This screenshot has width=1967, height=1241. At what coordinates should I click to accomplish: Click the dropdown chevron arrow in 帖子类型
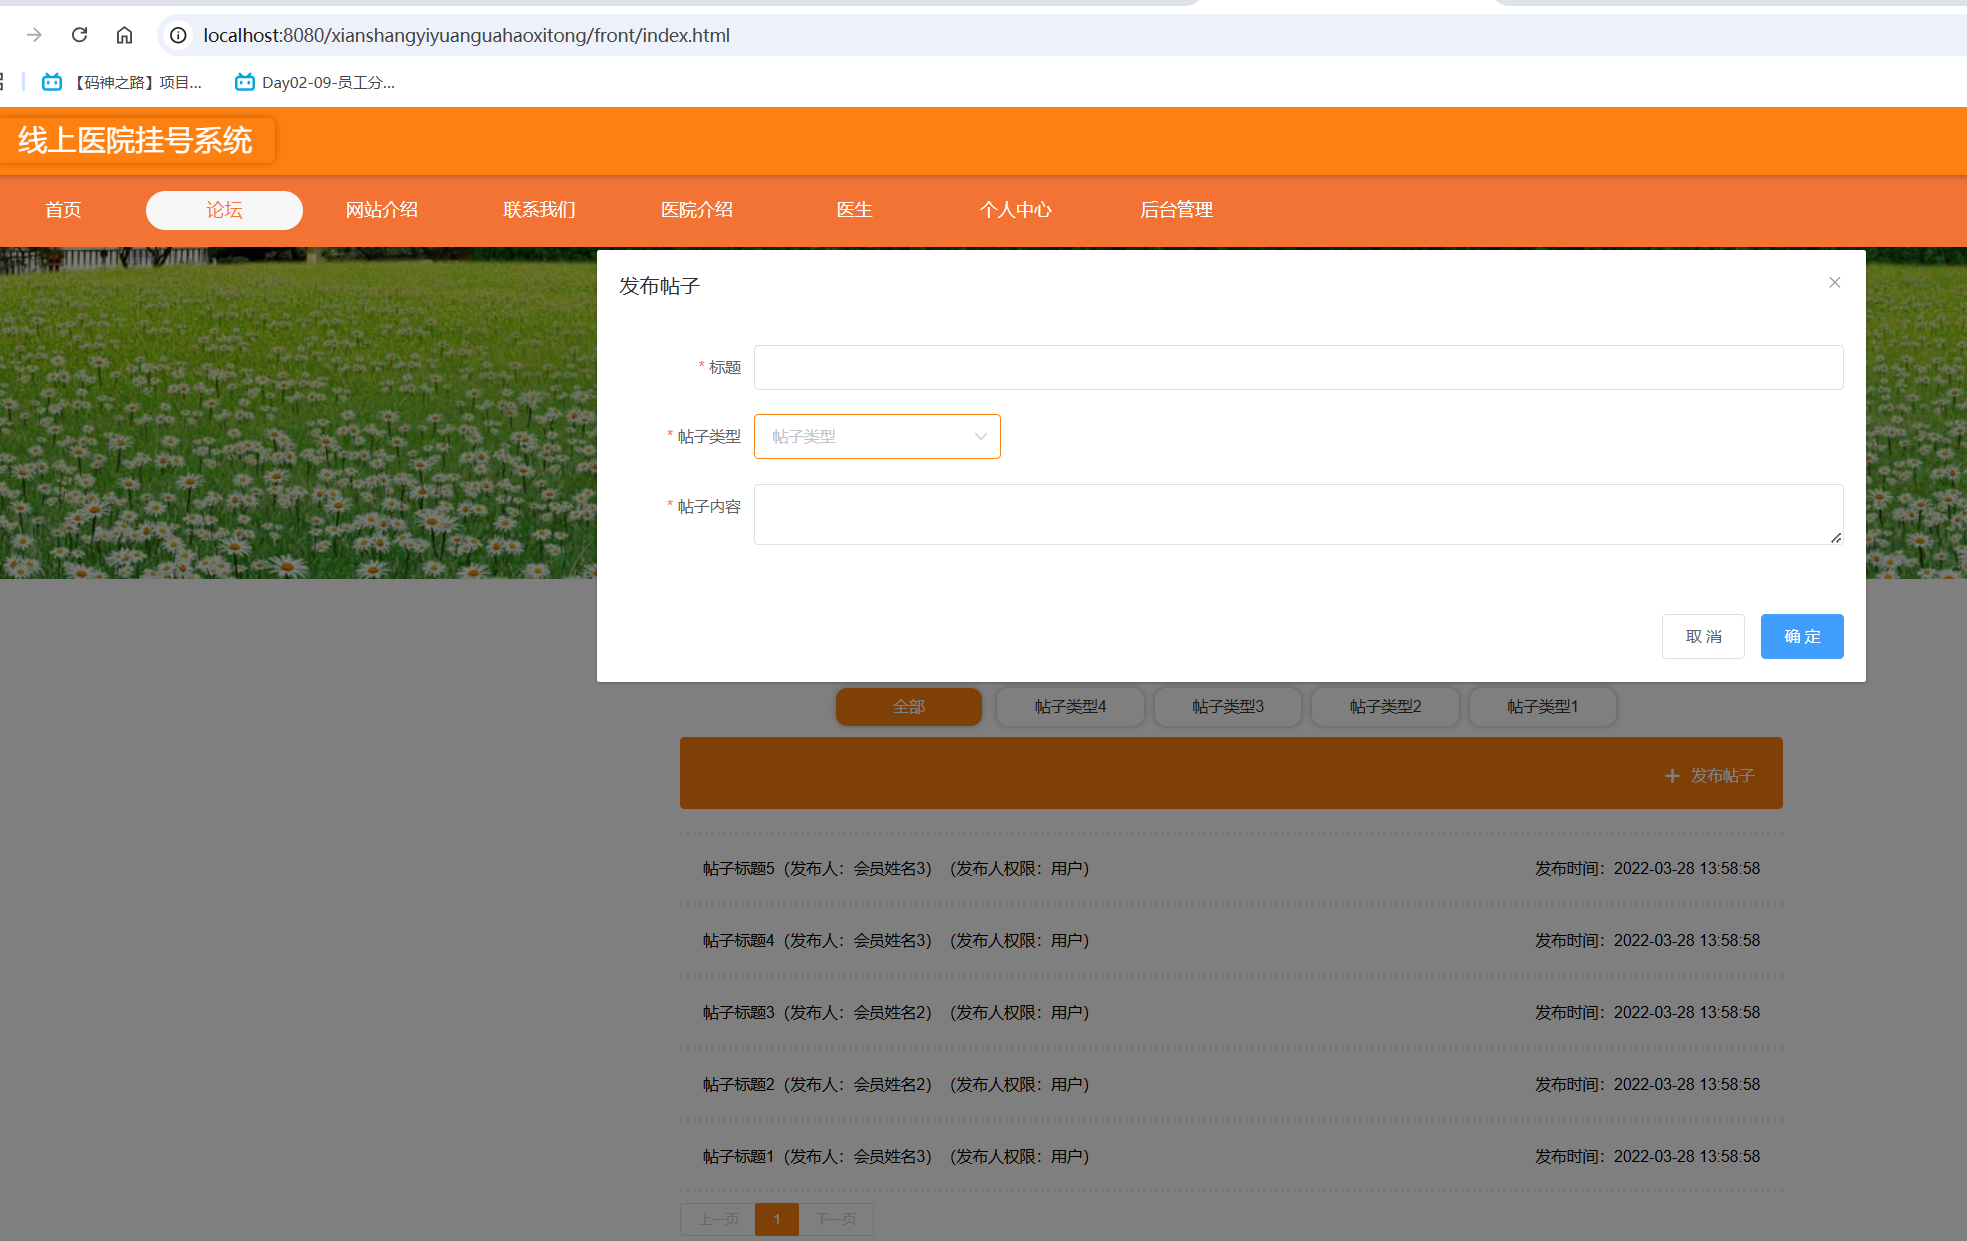980,437
